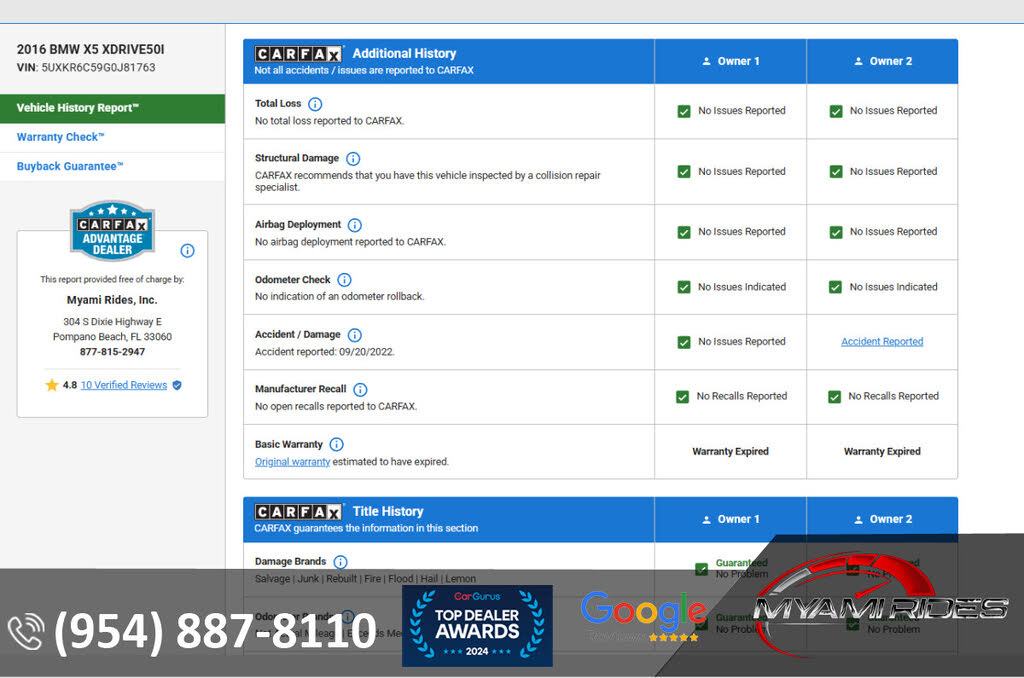Click the gold star rating icon
This screenshot has height=678, width=1024.
pyautogui.click(x=52, y=385)
